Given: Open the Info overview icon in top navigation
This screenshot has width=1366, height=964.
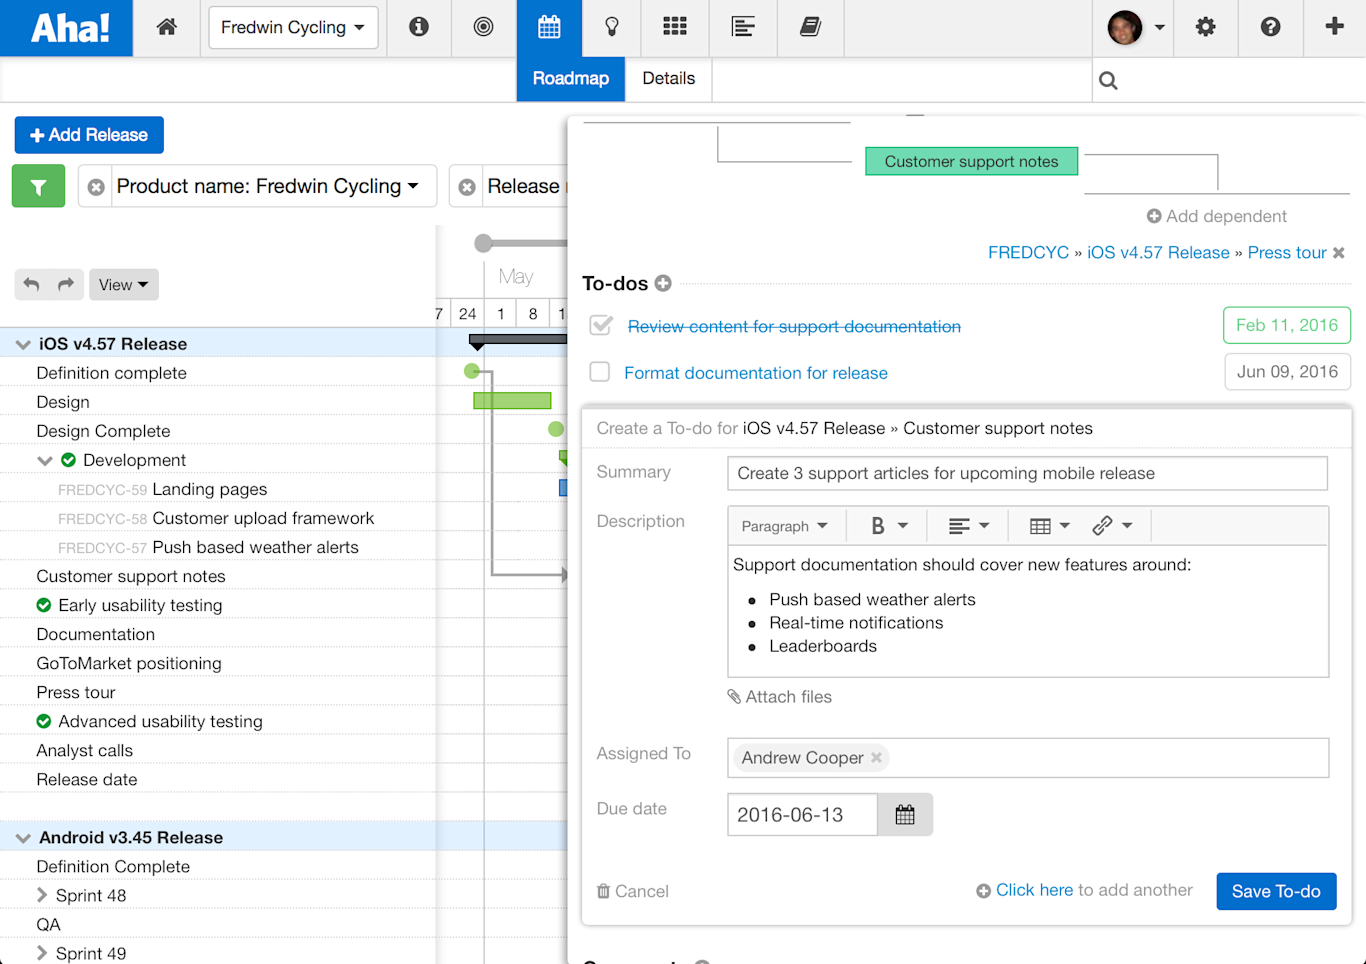Looking at the screenshot, I should click(418, 28).
